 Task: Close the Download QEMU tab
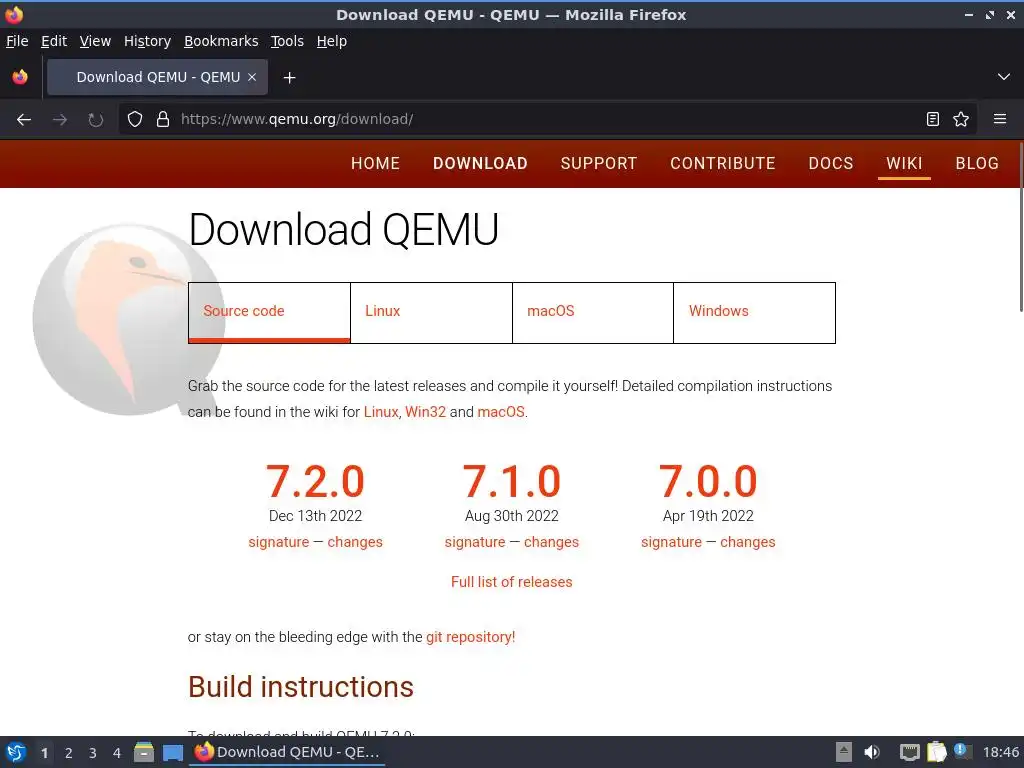coord(252,77)
